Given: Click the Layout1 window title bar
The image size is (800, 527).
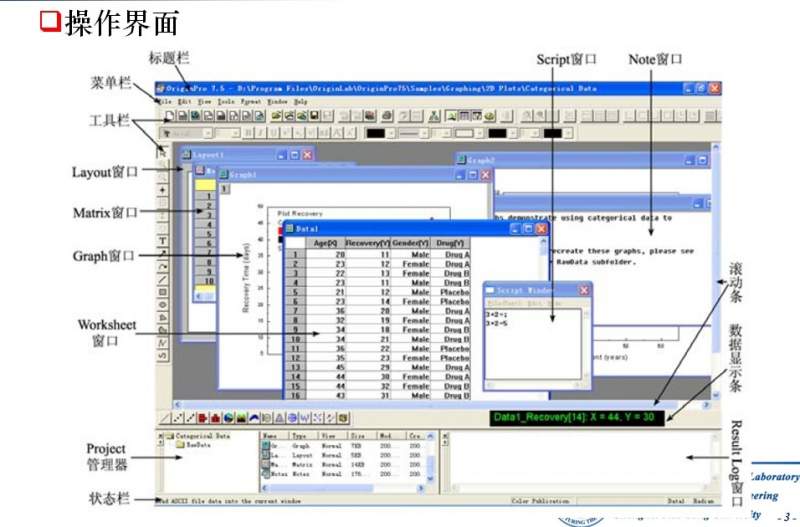Looking at the screenshot, I should 247,155.
